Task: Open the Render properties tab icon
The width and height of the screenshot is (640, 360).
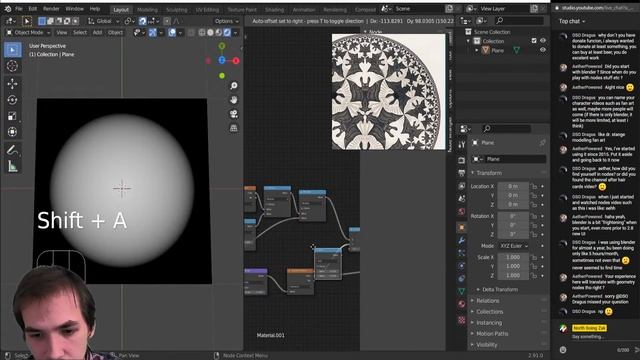Action: pos(462,160)
